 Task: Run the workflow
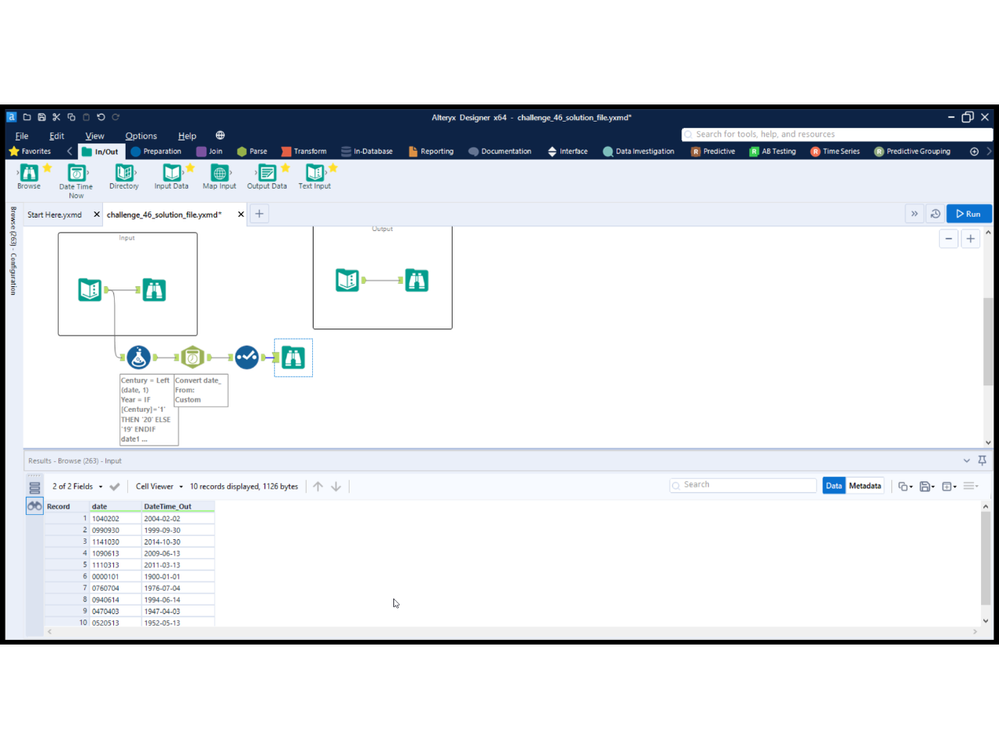(x=969, y=214)
